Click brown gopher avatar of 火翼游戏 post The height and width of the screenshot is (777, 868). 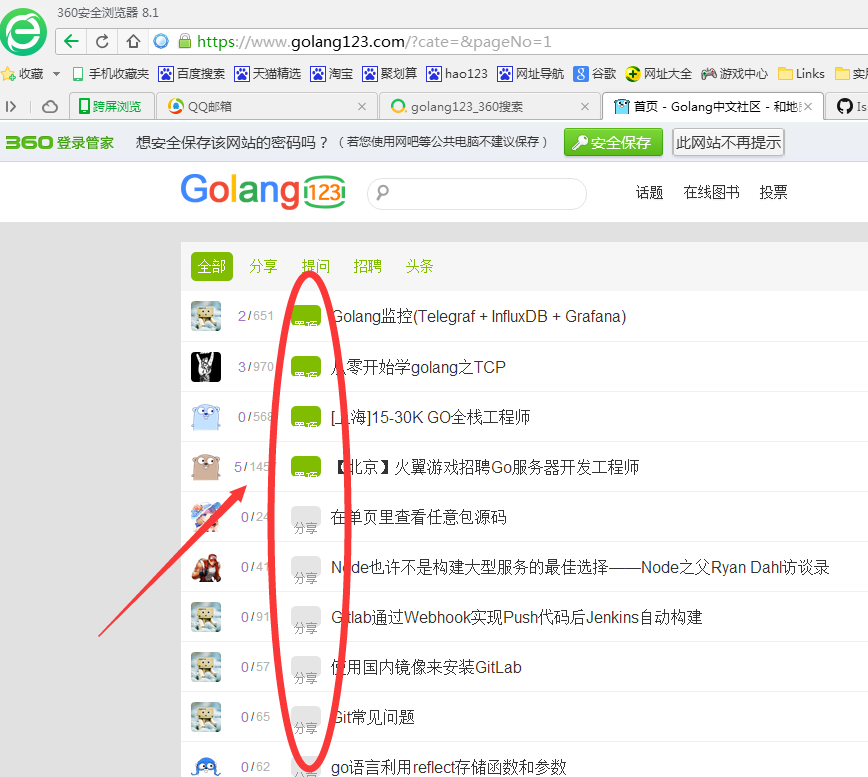coord(206,467)
